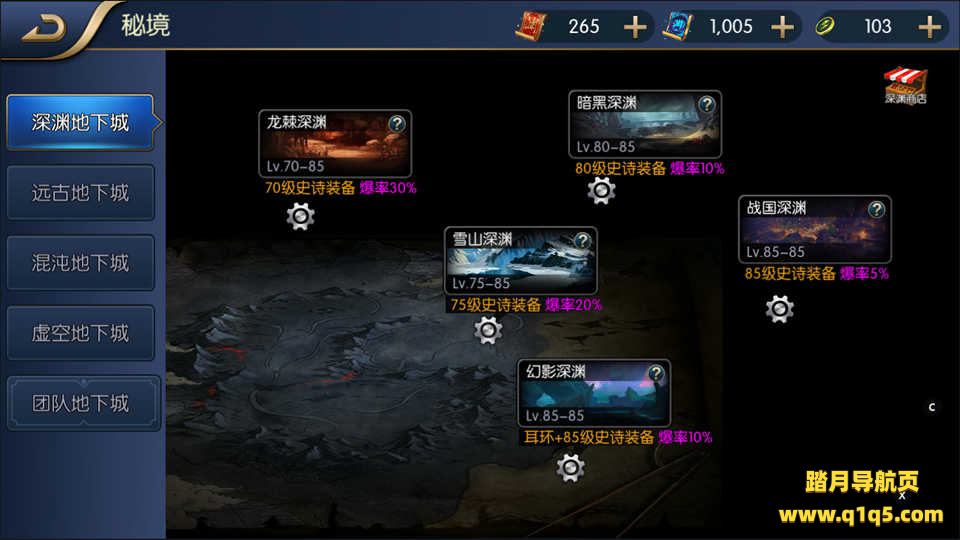
Task: Open settings gear under 雪山深渊
Action: (488, 330)
